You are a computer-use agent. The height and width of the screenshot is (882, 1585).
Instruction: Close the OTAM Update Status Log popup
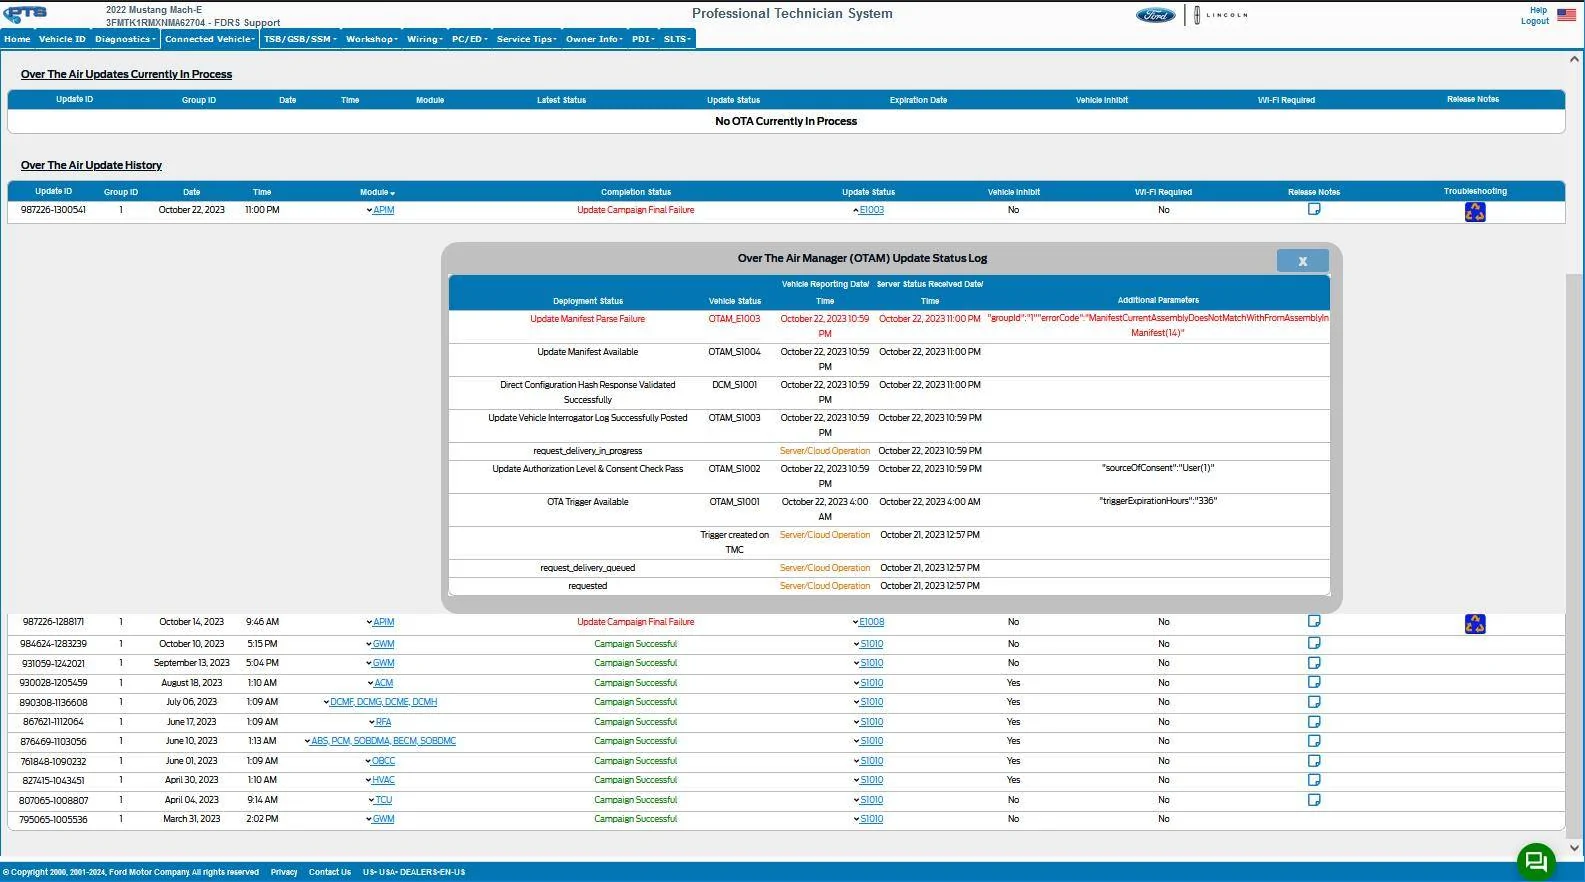click(1302, 261)
